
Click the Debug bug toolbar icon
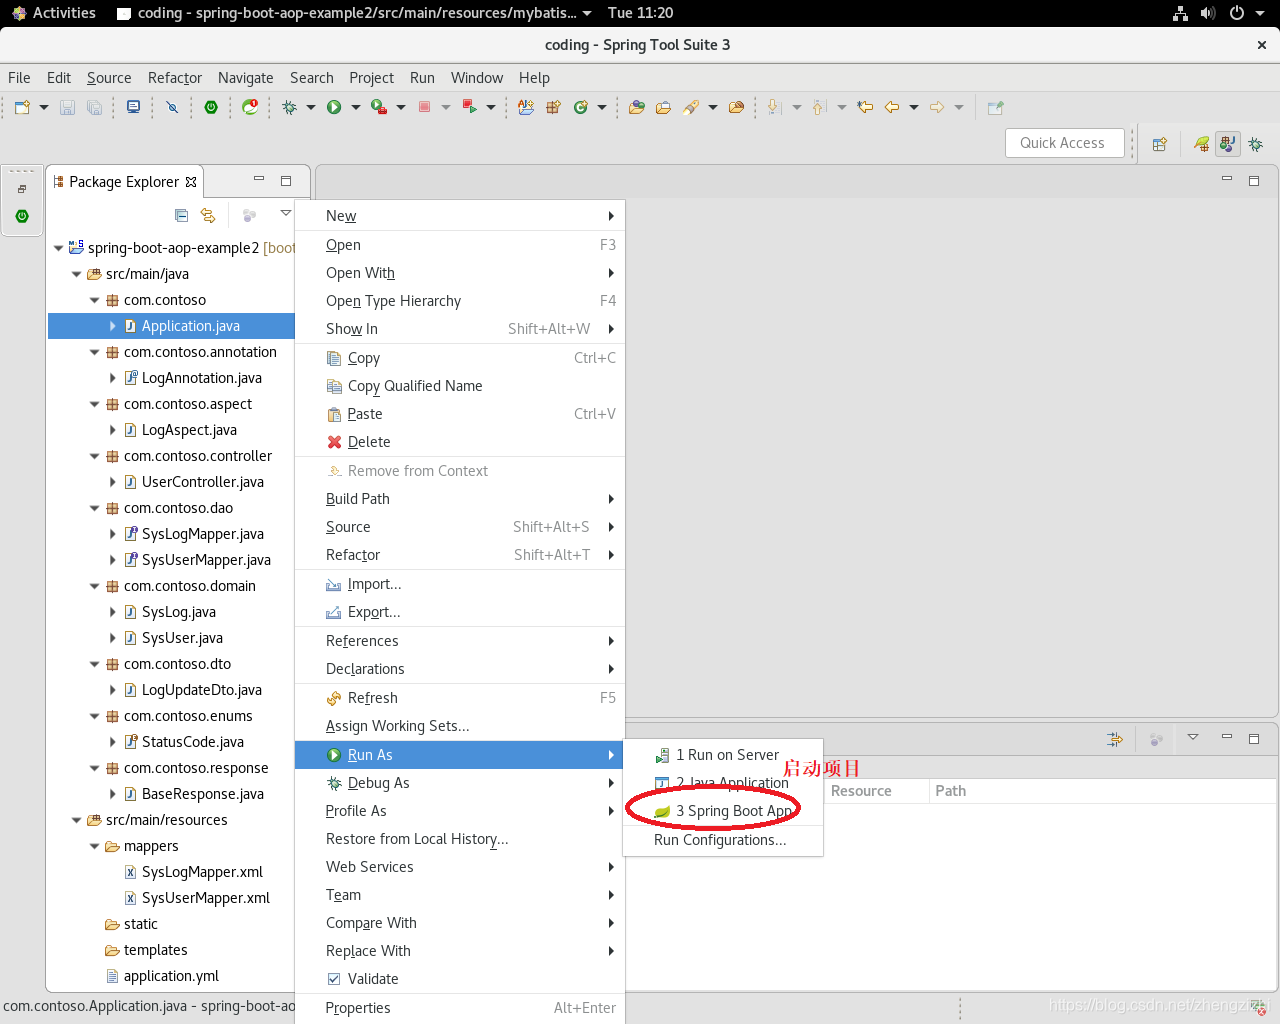click(x=290, y=107)
